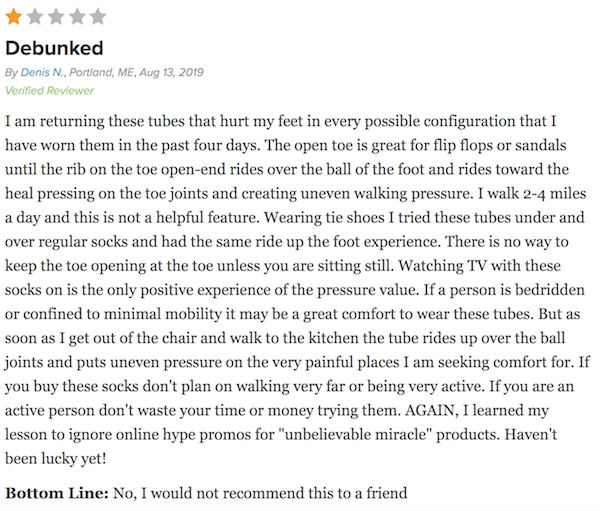Screen dimensions: 600x511
Task: Click the Aug 13, 2019 date
Action: pos(171,72)
